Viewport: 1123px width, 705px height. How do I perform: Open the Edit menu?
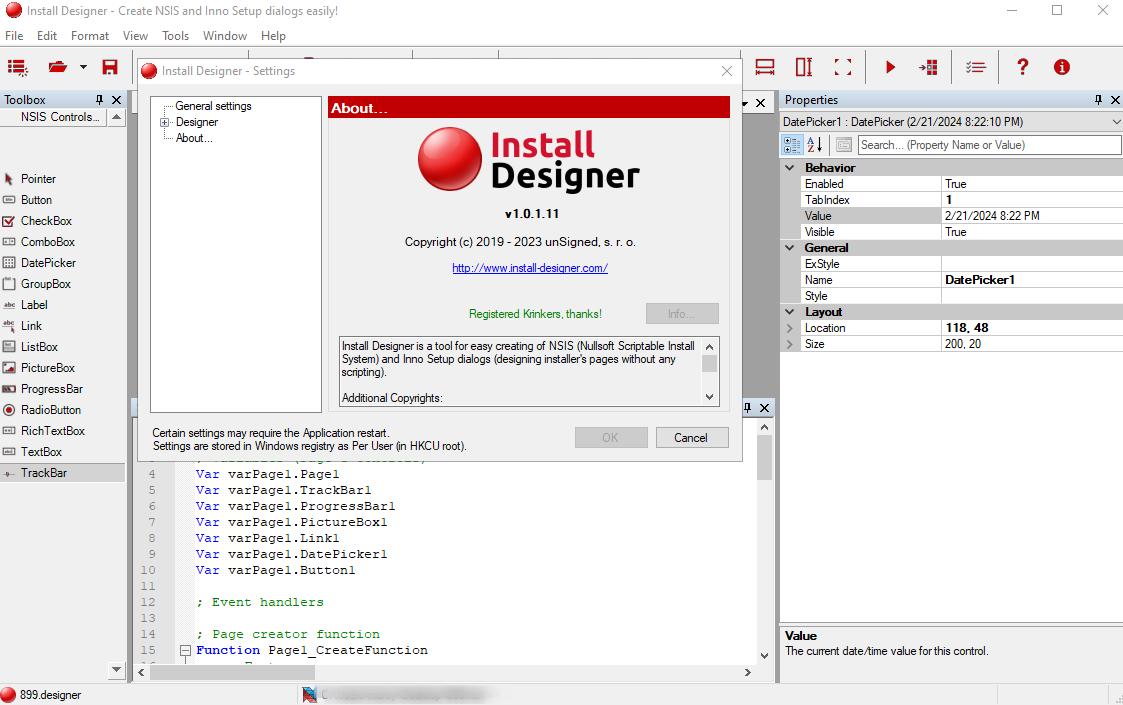pyautogui.click(x=47, y=36)
